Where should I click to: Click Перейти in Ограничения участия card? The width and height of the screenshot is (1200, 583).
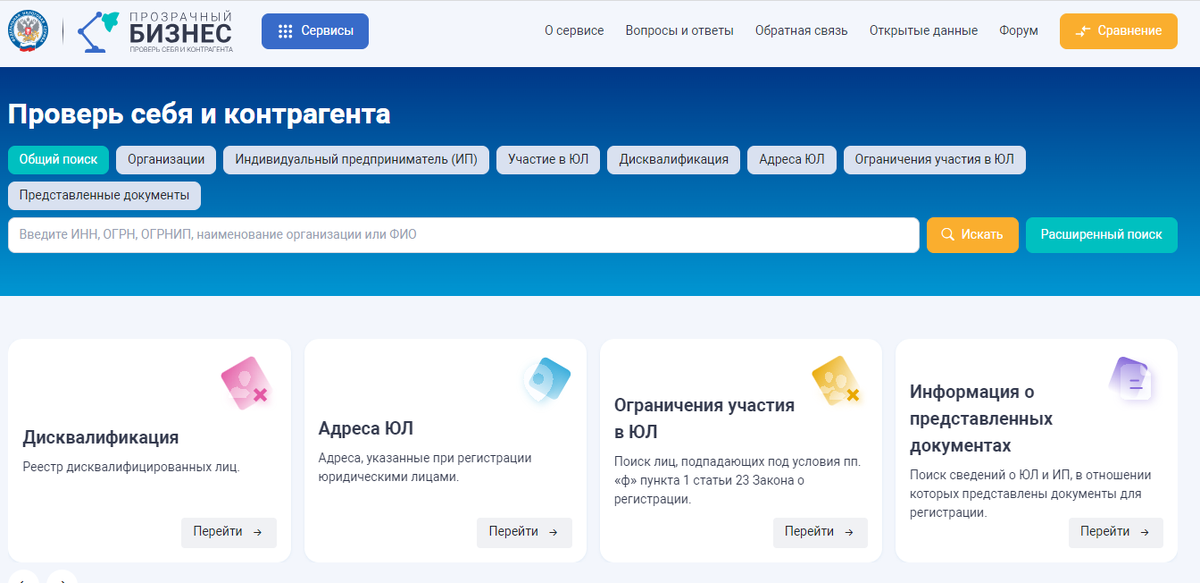[820, 532]
